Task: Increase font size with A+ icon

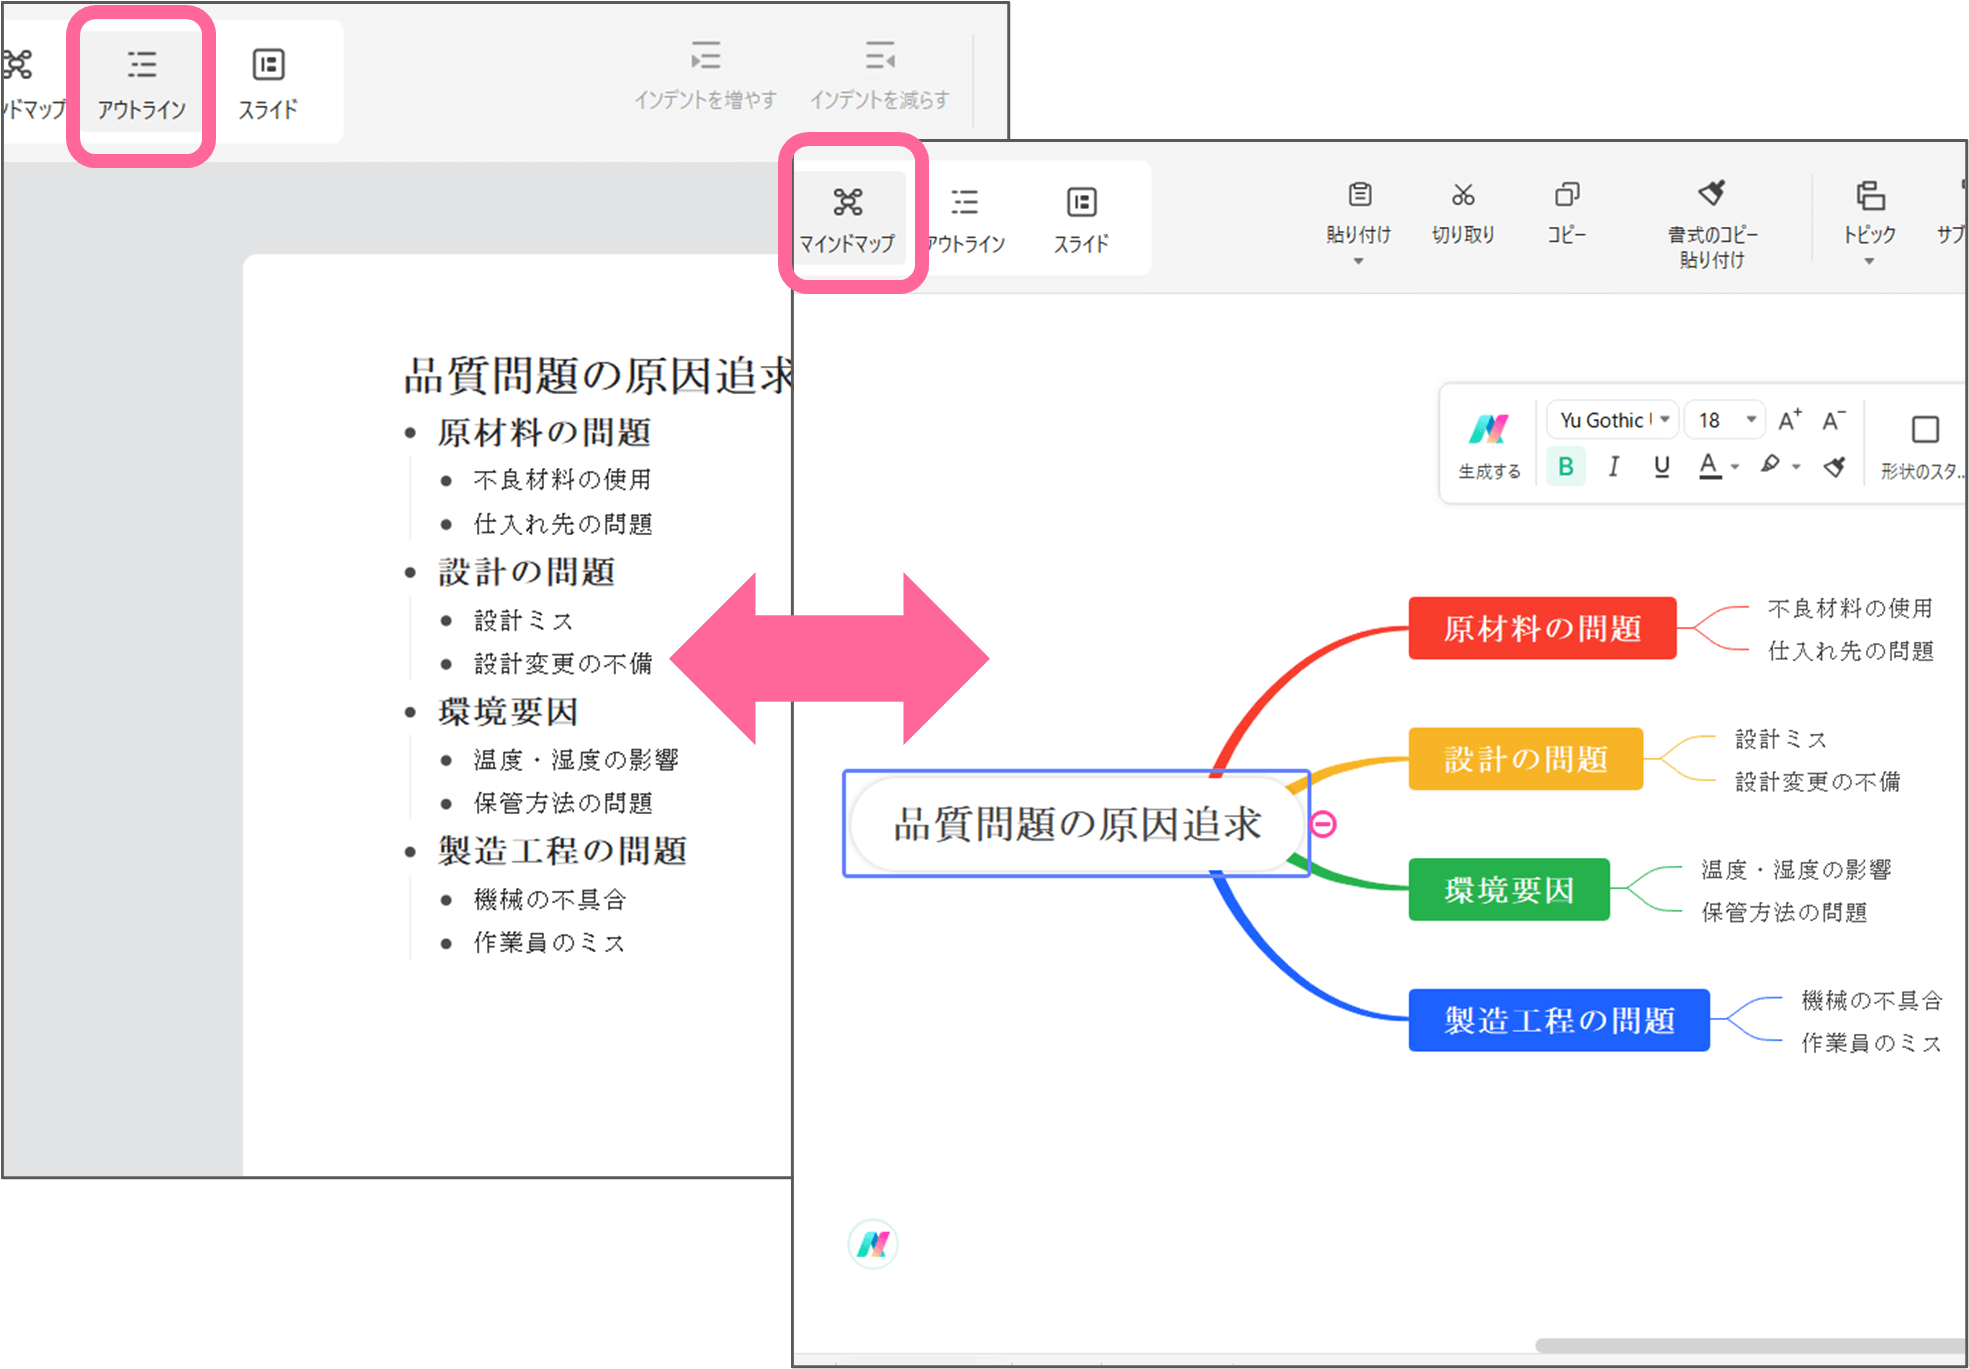Action: point(1790,420)
